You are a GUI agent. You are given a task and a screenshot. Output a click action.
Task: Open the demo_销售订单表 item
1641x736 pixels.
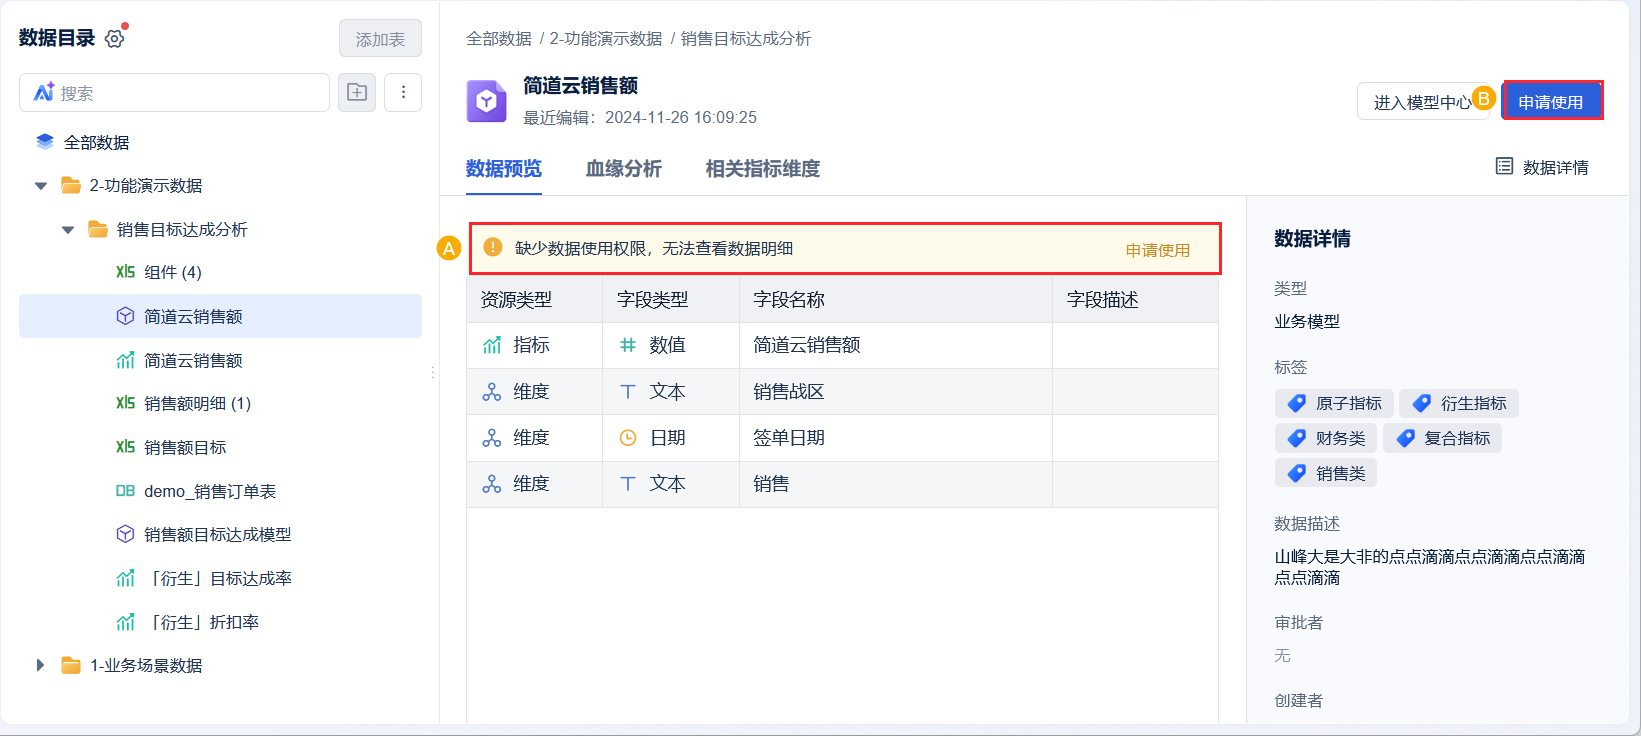(209, 491)
